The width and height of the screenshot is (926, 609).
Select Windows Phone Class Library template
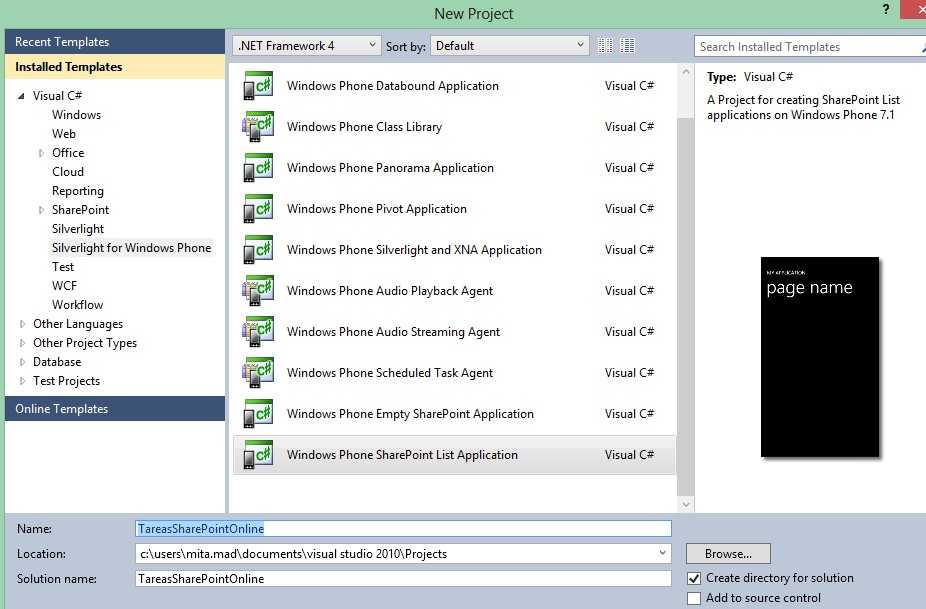pos(454,126)
